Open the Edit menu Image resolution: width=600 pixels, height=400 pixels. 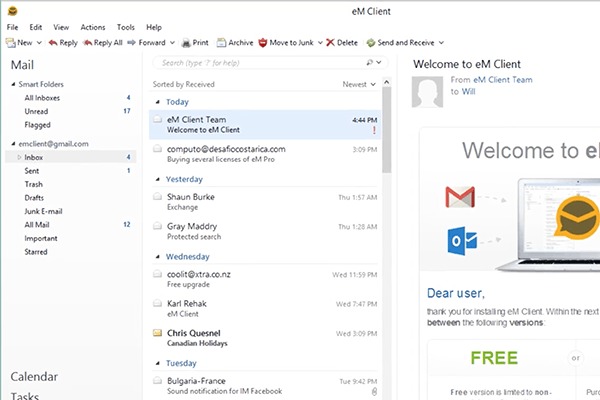[x=36, y=27]
